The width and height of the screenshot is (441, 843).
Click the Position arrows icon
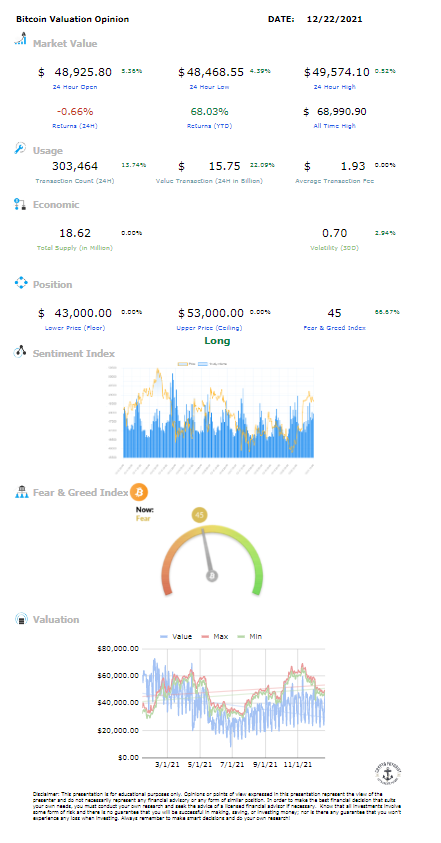(20, 283)
